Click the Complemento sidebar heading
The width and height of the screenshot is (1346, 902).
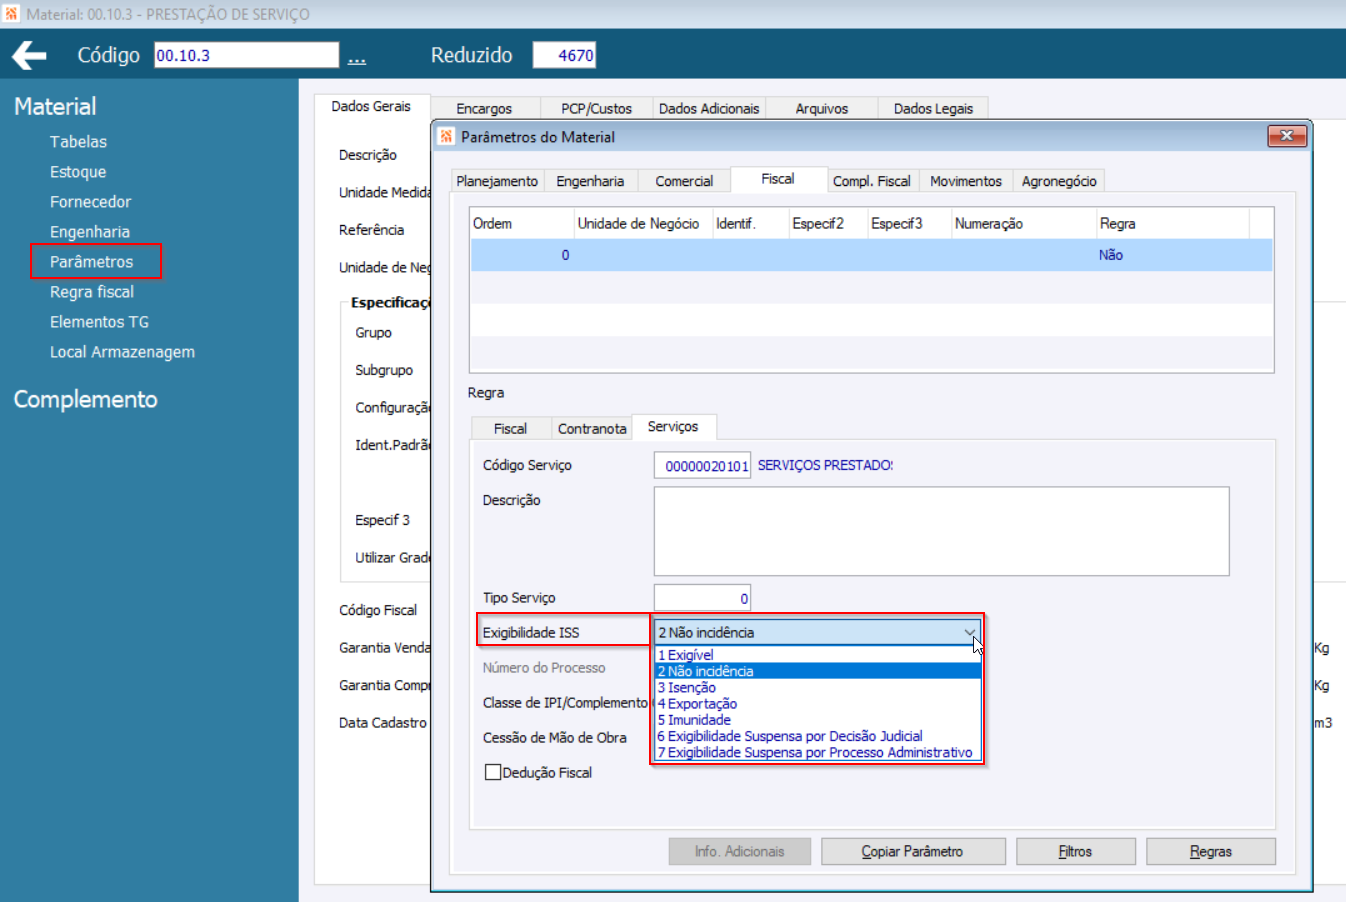pos(85,399)
